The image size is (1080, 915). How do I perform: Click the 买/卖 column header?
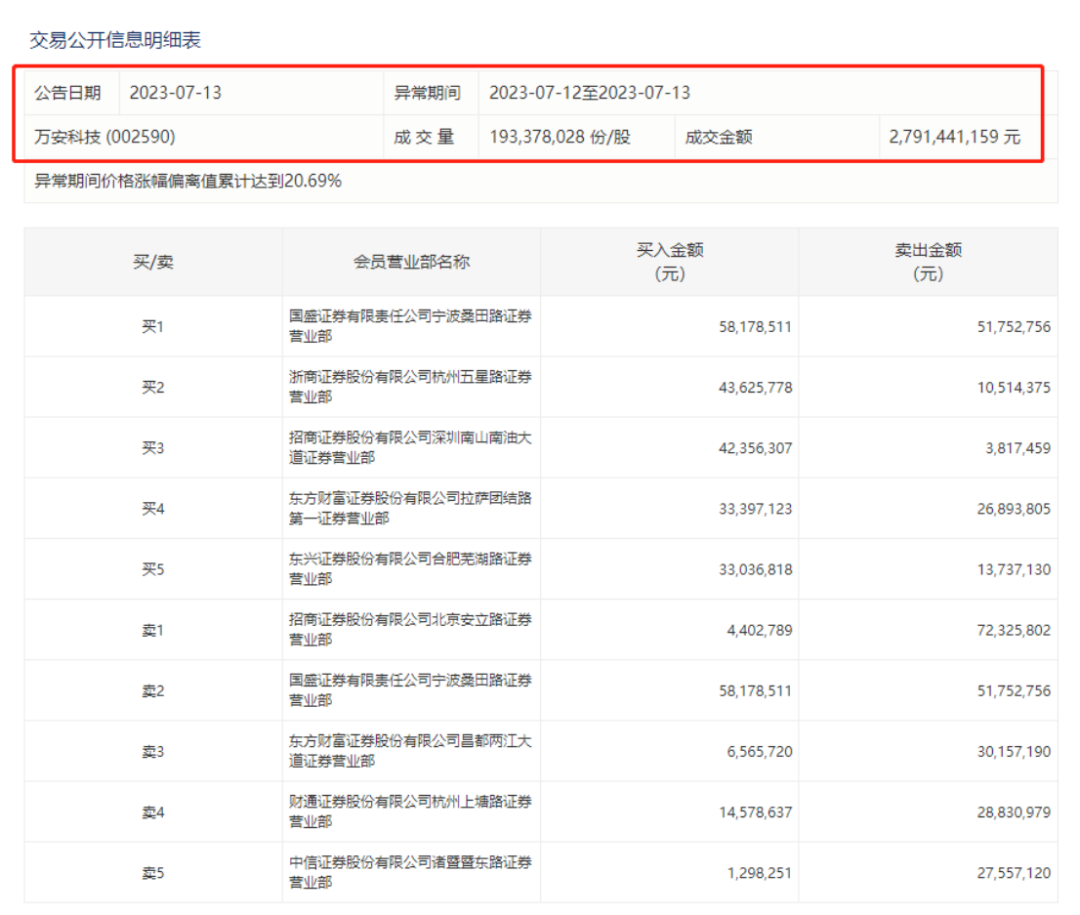[x=153, y=262]
